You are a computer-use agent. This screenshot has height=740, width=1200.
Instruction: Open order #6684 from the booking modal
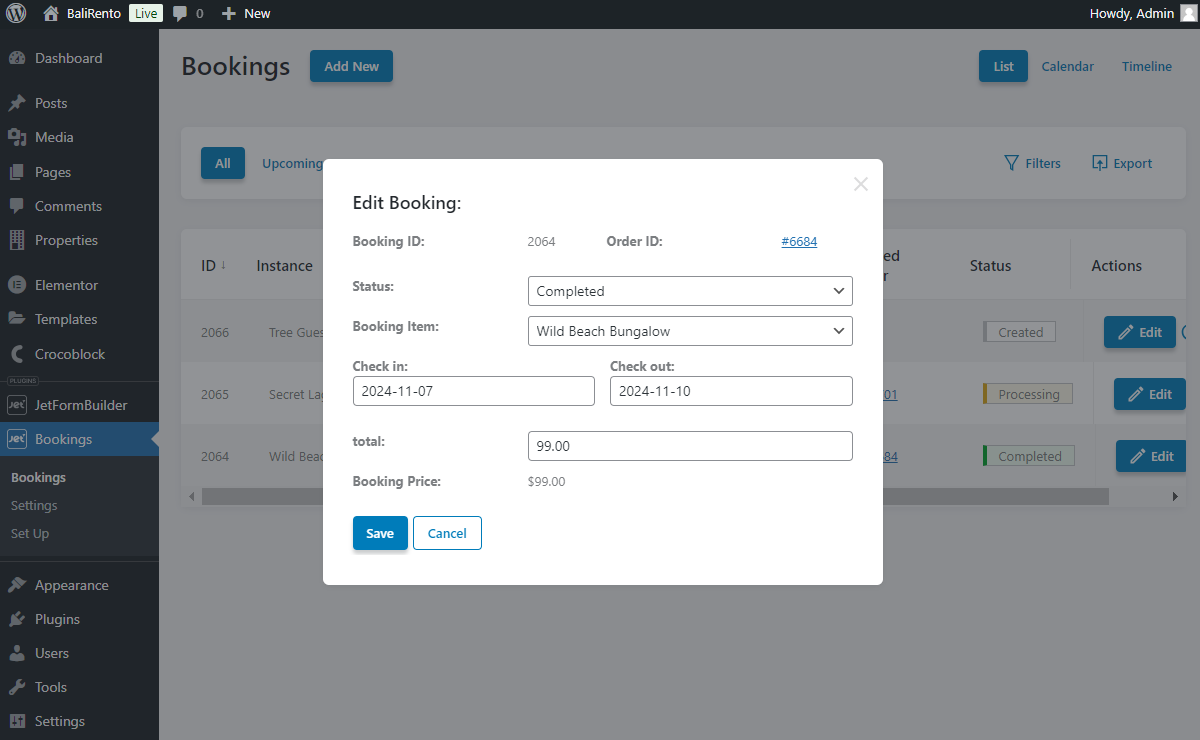(799, 241)
